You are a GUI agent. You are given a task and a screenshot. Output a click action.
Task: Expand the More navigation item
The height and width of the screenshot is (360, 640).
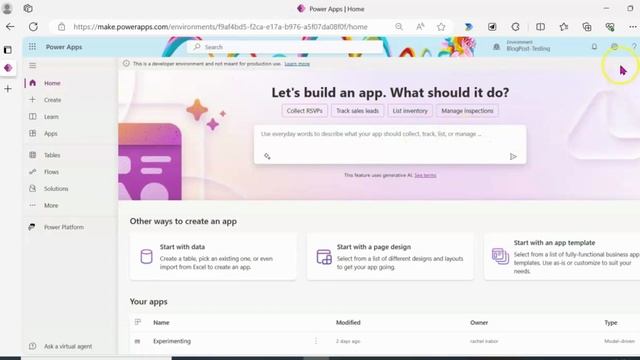[51, 205]
